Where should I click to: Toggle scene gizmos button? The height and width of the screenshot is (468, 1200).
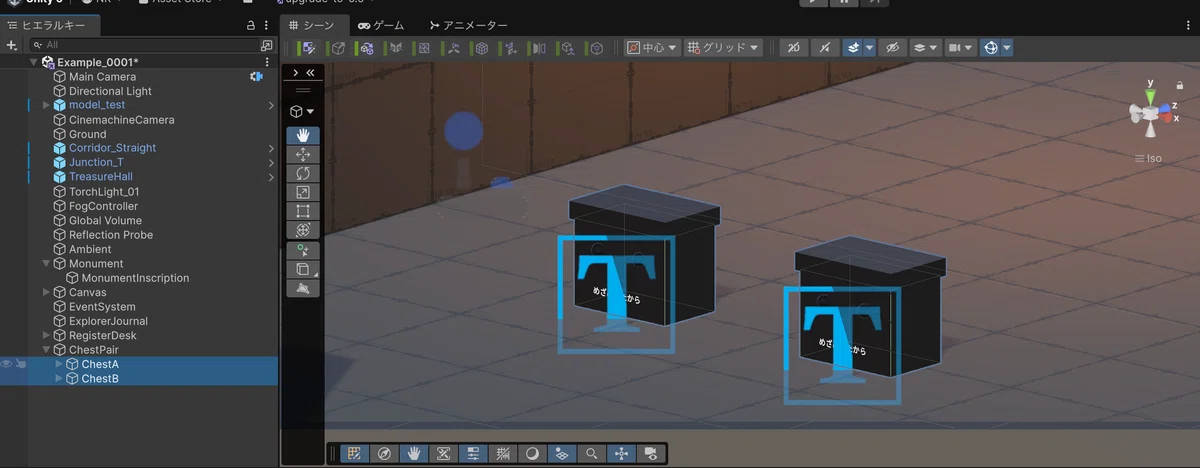coord(990,47)
